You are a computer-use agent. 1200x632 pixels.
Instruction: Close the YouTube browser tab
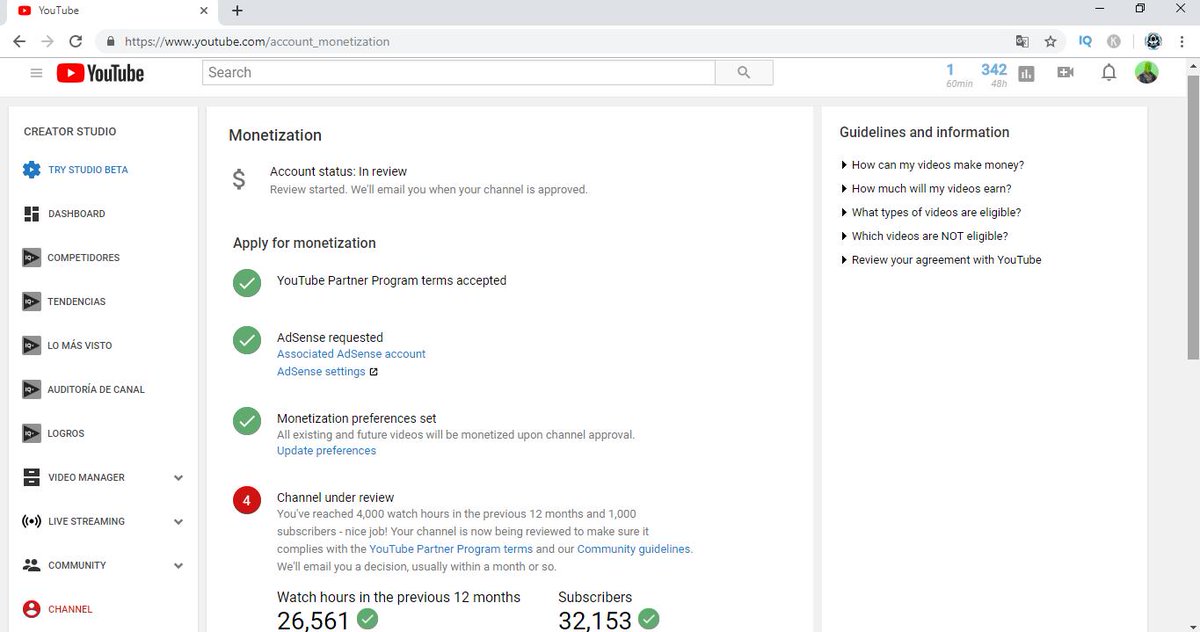[x=203, y=11]
